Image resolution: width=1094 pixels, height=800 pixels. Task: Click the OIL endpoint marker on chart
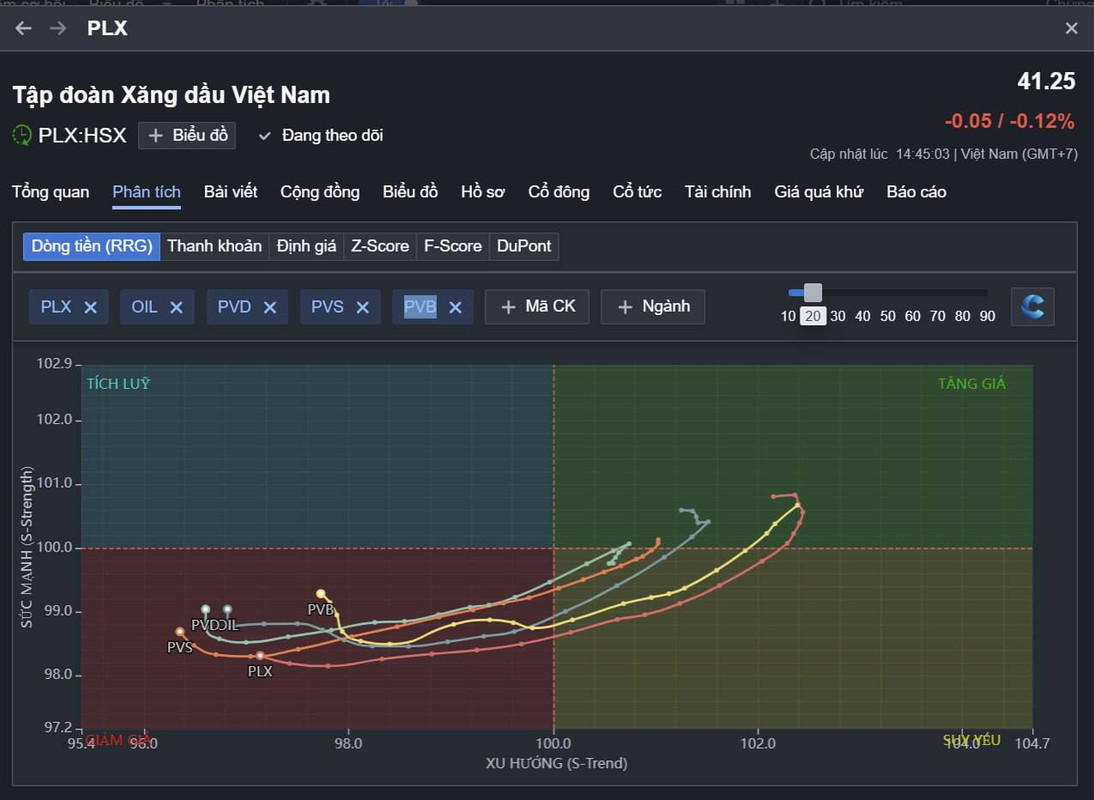click(x=227, y=610)
